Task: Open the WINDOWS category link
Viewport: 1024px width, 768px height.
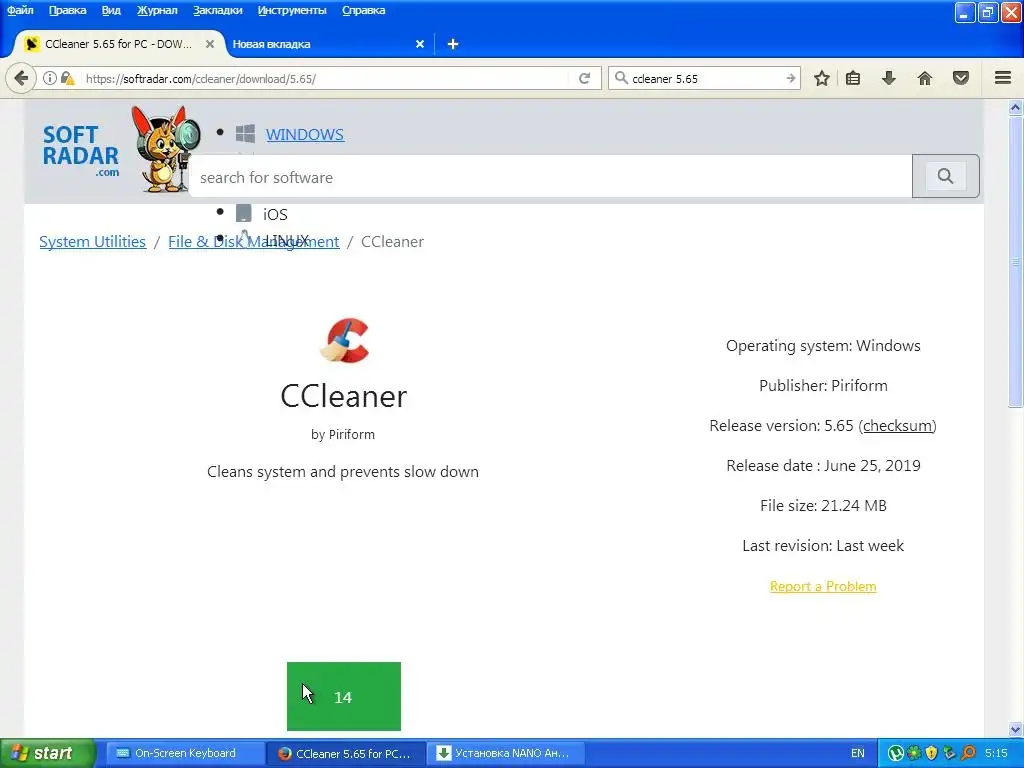Action: point(305,135)
